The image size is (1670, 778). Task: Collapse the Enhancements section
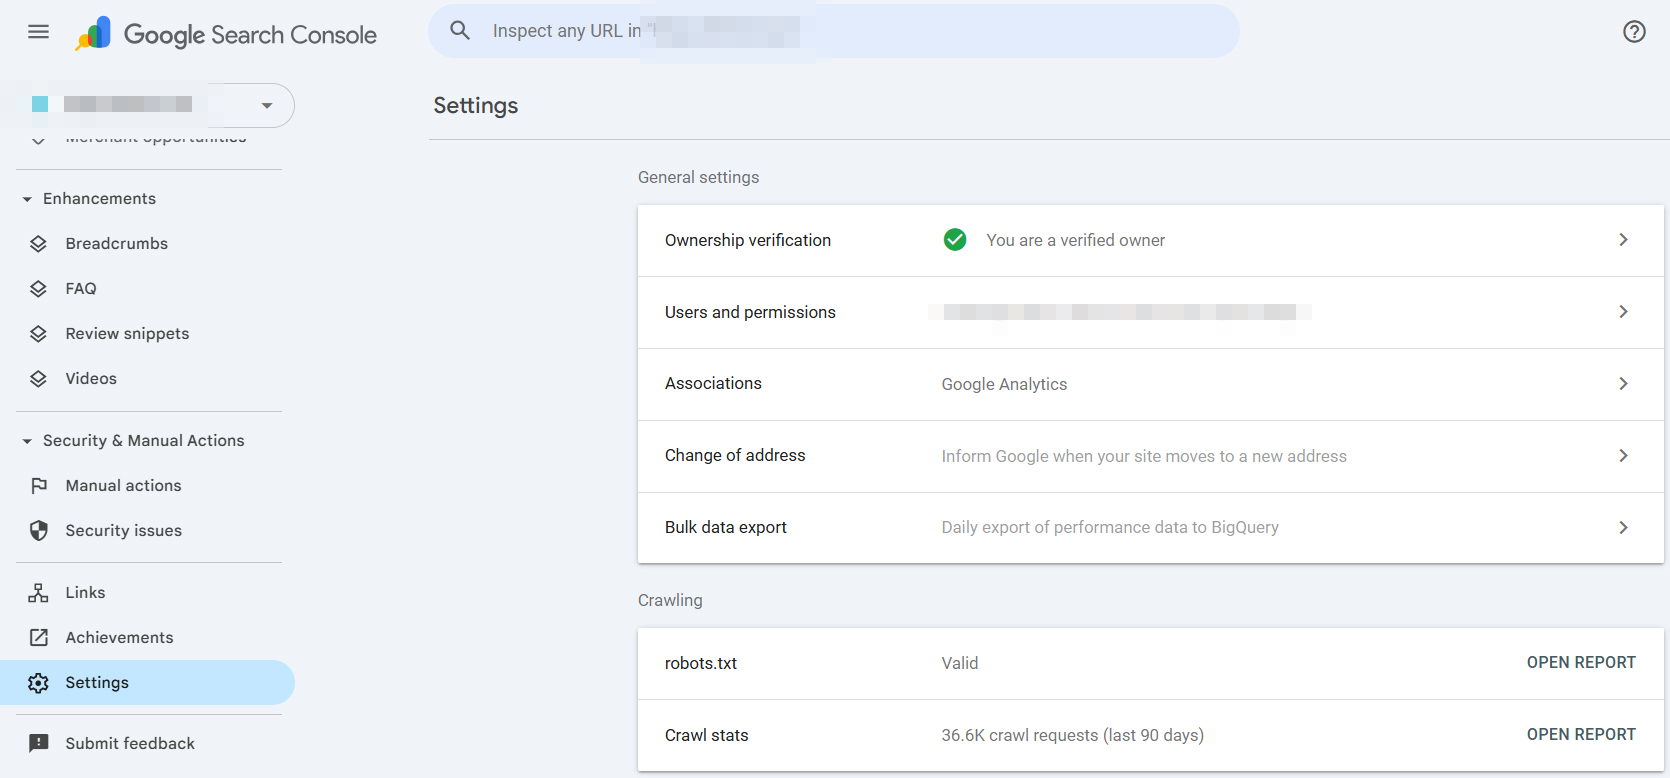pyautogui.click(x=27, y=199)
